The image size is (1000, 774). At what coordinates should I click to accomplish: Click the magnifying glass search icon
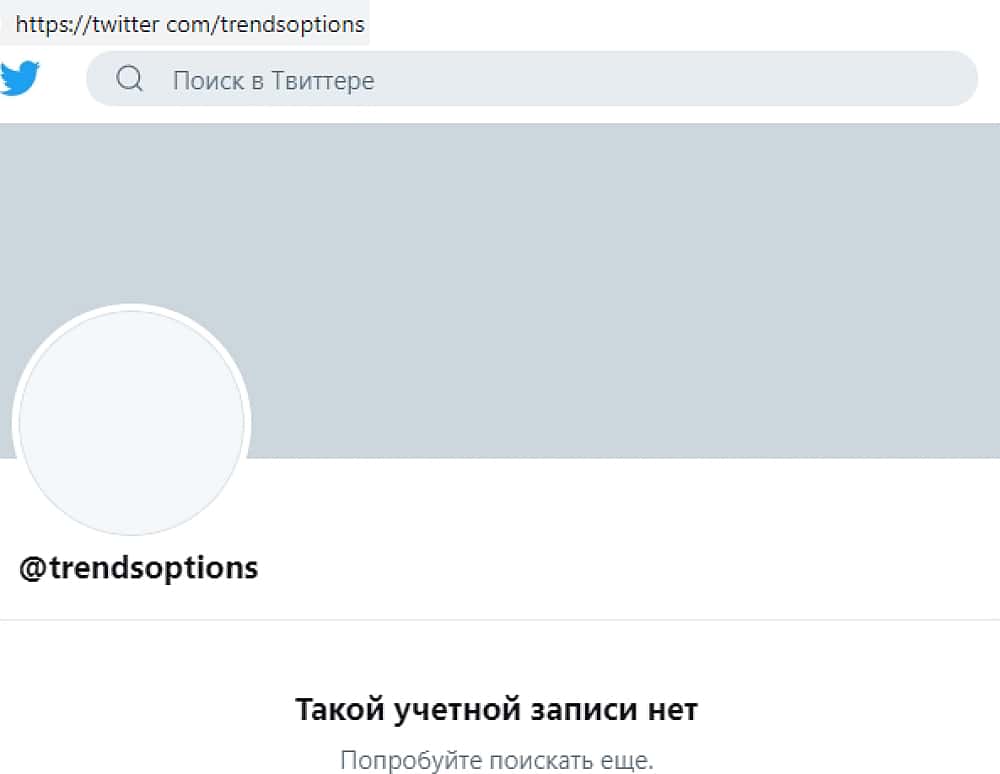pyautogui.click(x=130, y=79)
